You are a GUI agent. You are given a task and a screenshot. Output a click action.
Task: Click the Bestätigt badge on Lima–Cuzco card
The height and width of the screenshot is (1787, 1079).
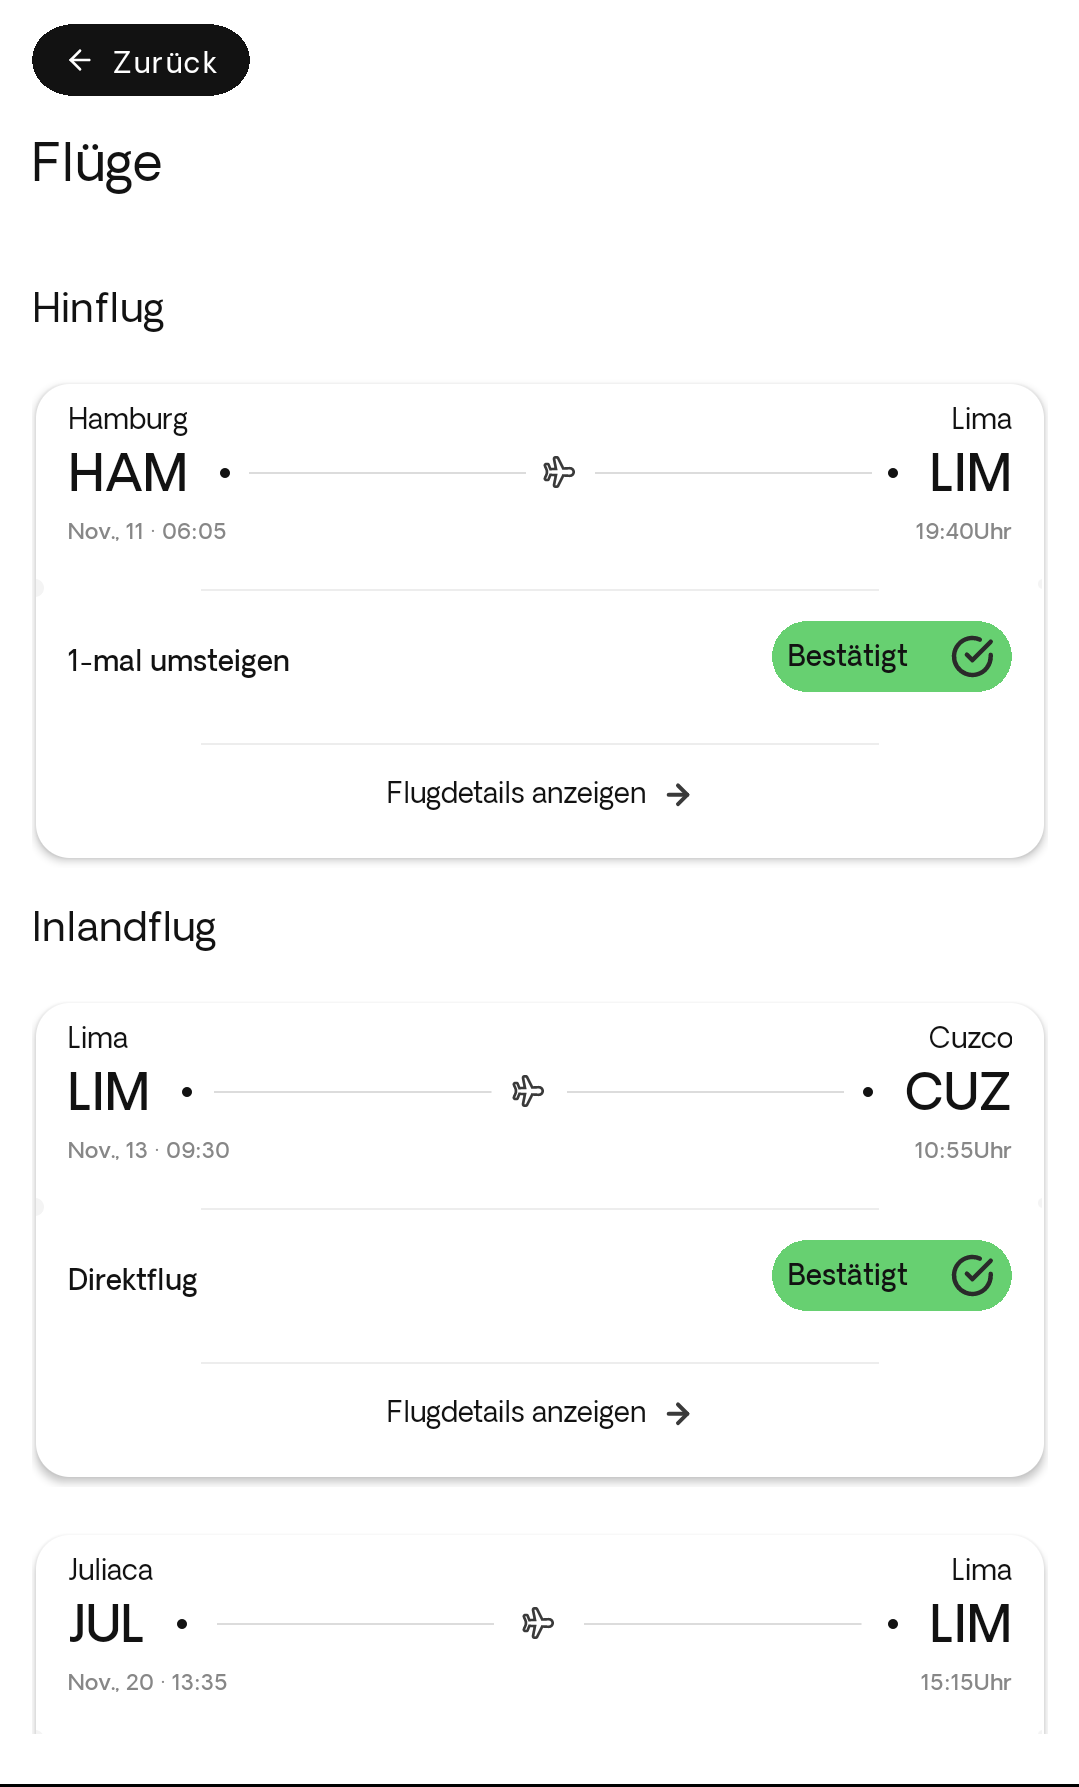click(x=891, y=1276)
